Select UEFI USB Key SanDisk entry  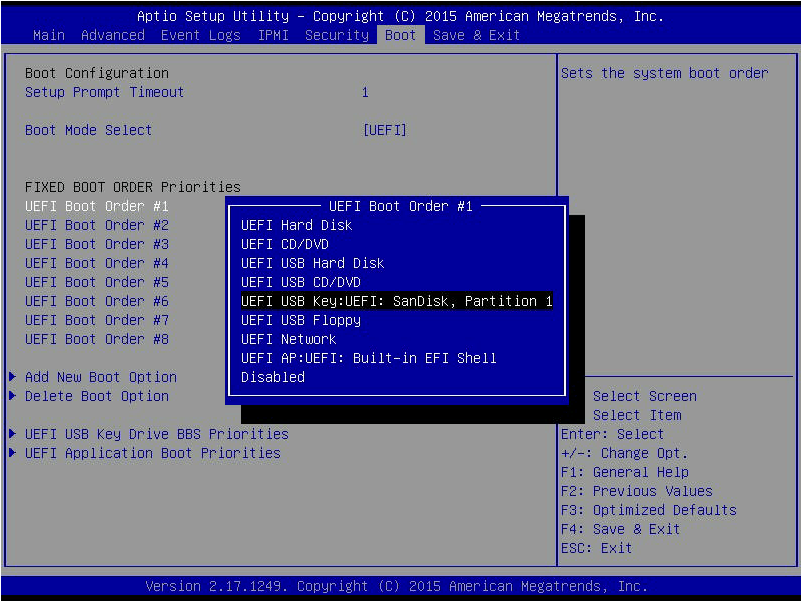click(x=396, y=301)
